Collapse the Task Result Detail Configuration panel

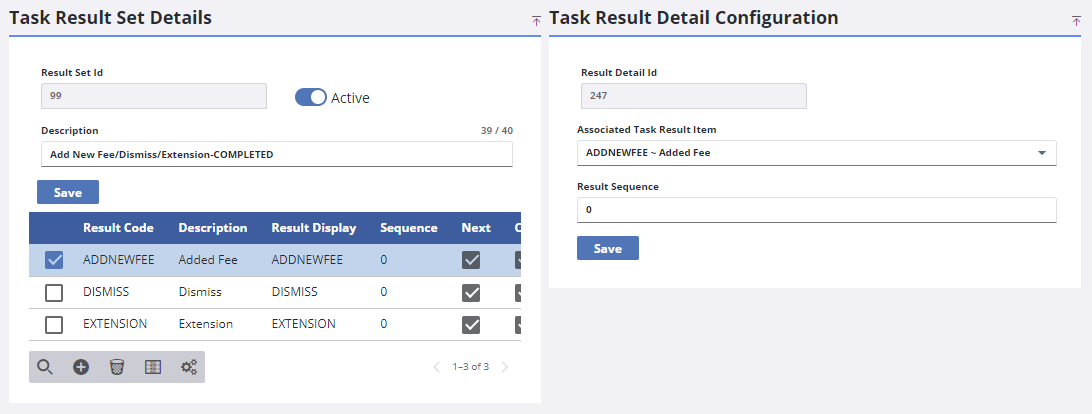tap(1076, 20)
